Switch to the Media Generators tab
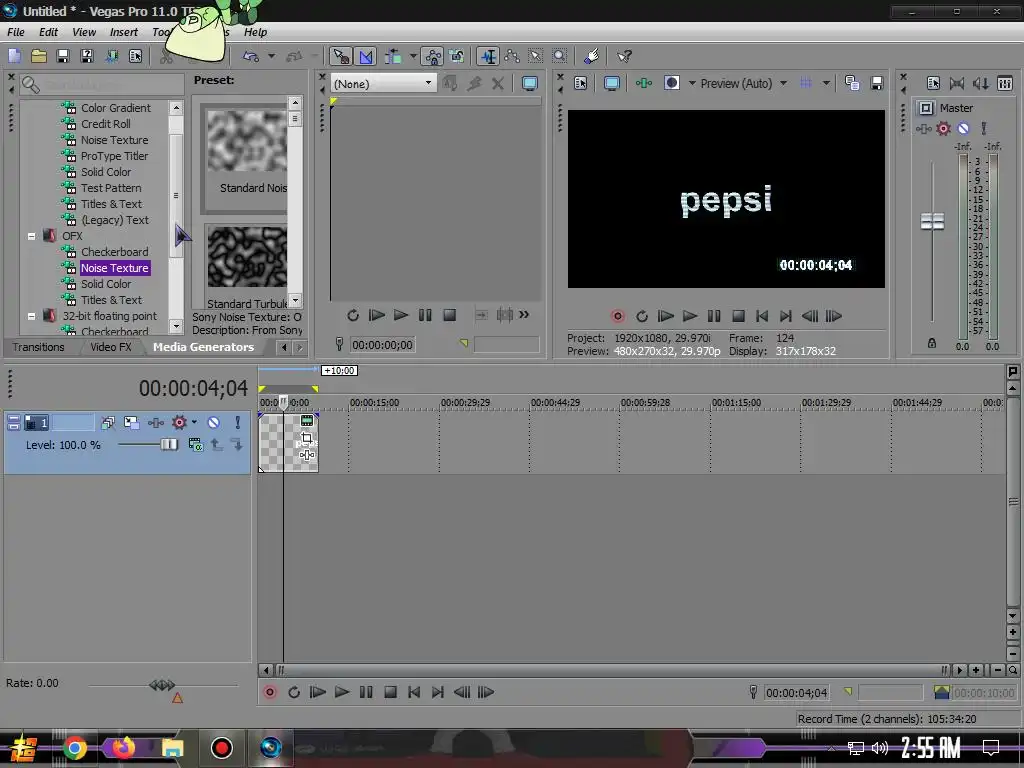 (x=203, y=347)
